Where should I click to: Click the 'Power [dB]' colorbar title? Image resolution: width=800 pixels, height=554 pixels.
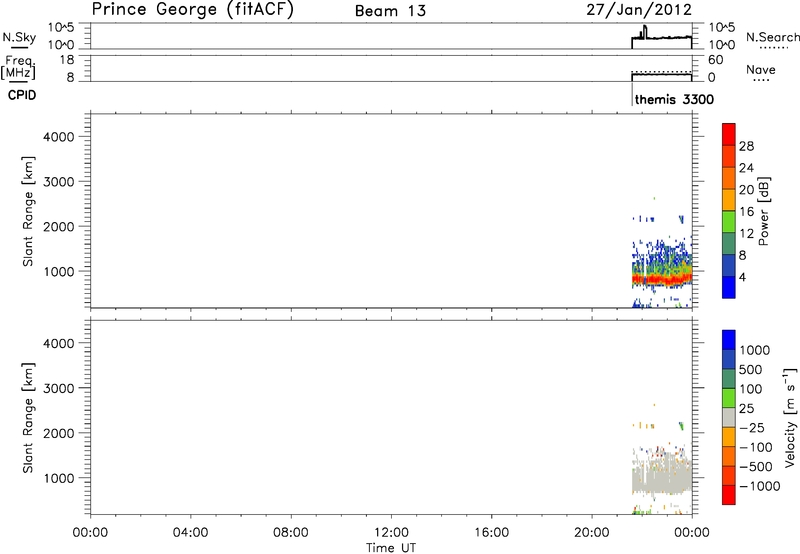(x=763, y=211)
